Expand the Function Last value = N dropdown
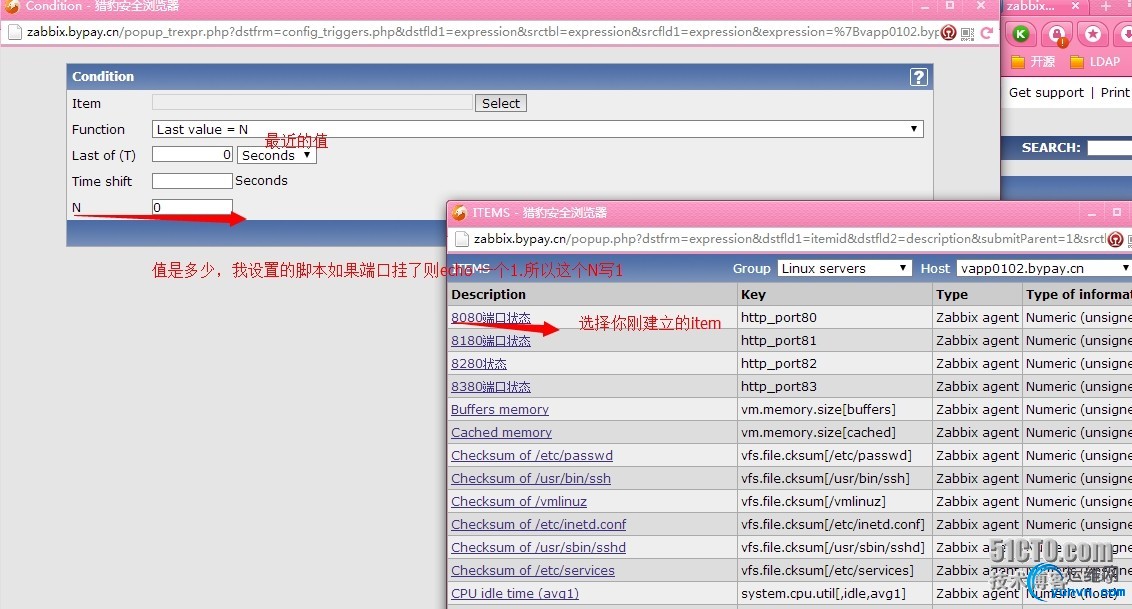The height and width of the screenshot is (609, 1132). pos(538,129)
